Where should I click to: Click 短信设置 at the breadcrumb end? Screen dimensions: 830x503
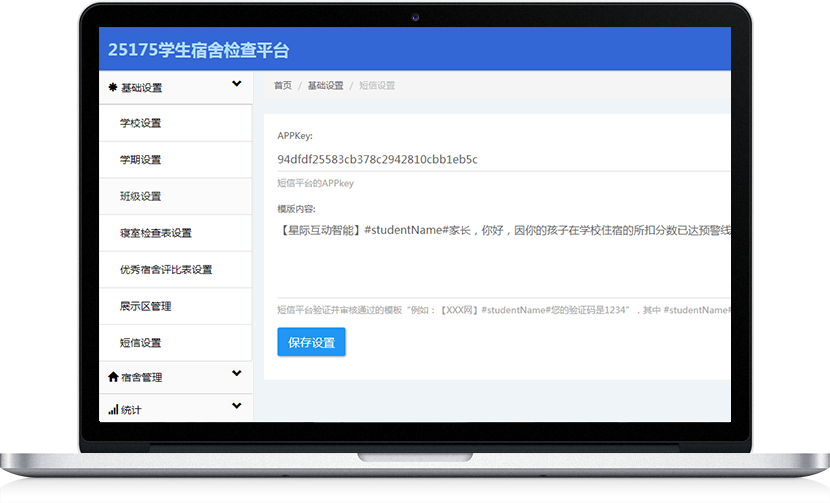coord(377,86)
